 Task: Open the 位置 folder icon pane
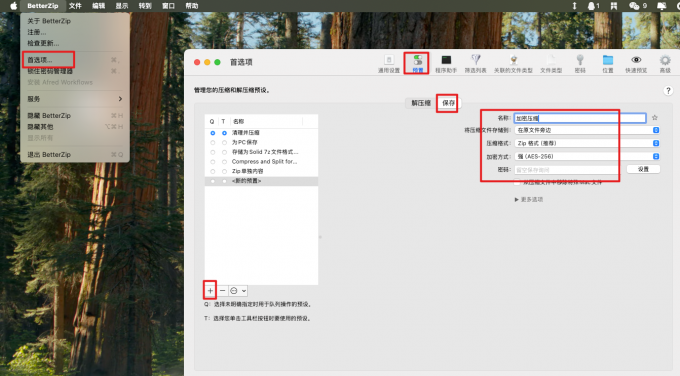click(608, 64)
